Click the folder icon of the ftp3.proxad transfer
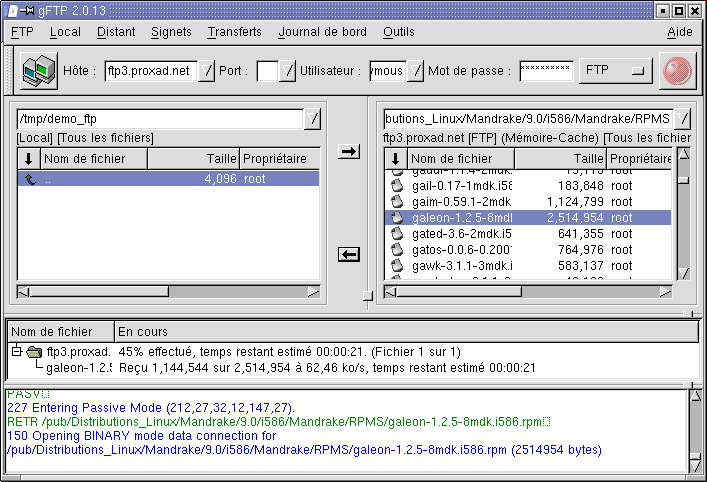This screenshot has width=707, height=482. click(34, 352)
